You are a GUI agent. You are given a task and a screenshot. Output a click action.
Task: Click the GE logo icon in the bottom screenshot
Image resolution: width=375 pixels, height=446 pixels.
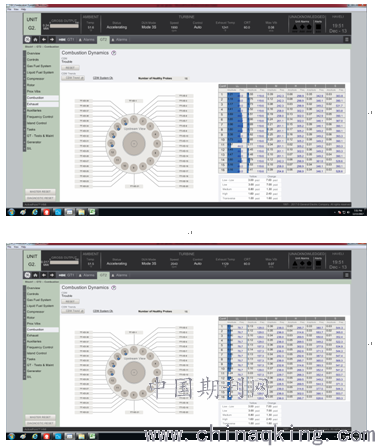[27, 275]
